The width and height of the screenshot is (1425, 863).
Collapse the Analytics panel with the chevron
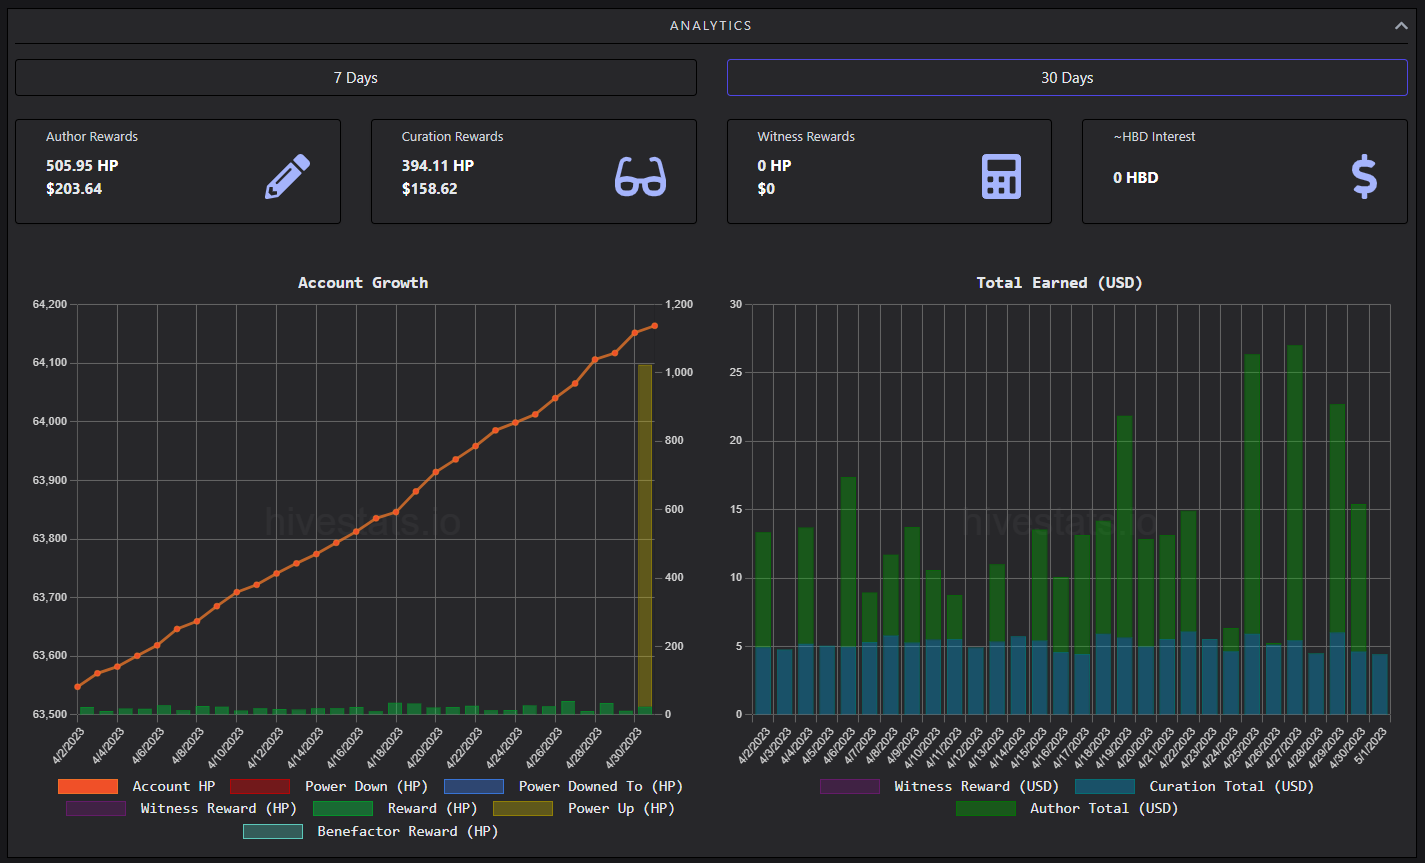[x=1401, y=26]
